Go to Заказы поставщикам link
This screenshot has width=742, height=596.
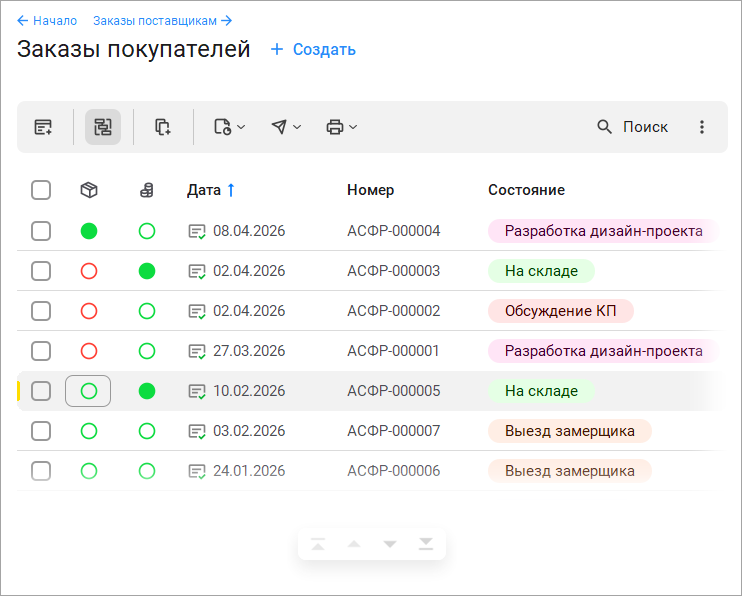pyautogui.click(x=162, y=20)
